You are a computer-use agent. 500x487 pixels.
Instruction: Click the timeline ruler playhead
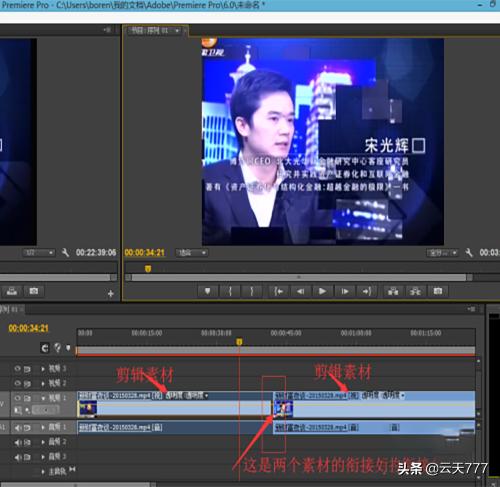(x=239, y=342)
